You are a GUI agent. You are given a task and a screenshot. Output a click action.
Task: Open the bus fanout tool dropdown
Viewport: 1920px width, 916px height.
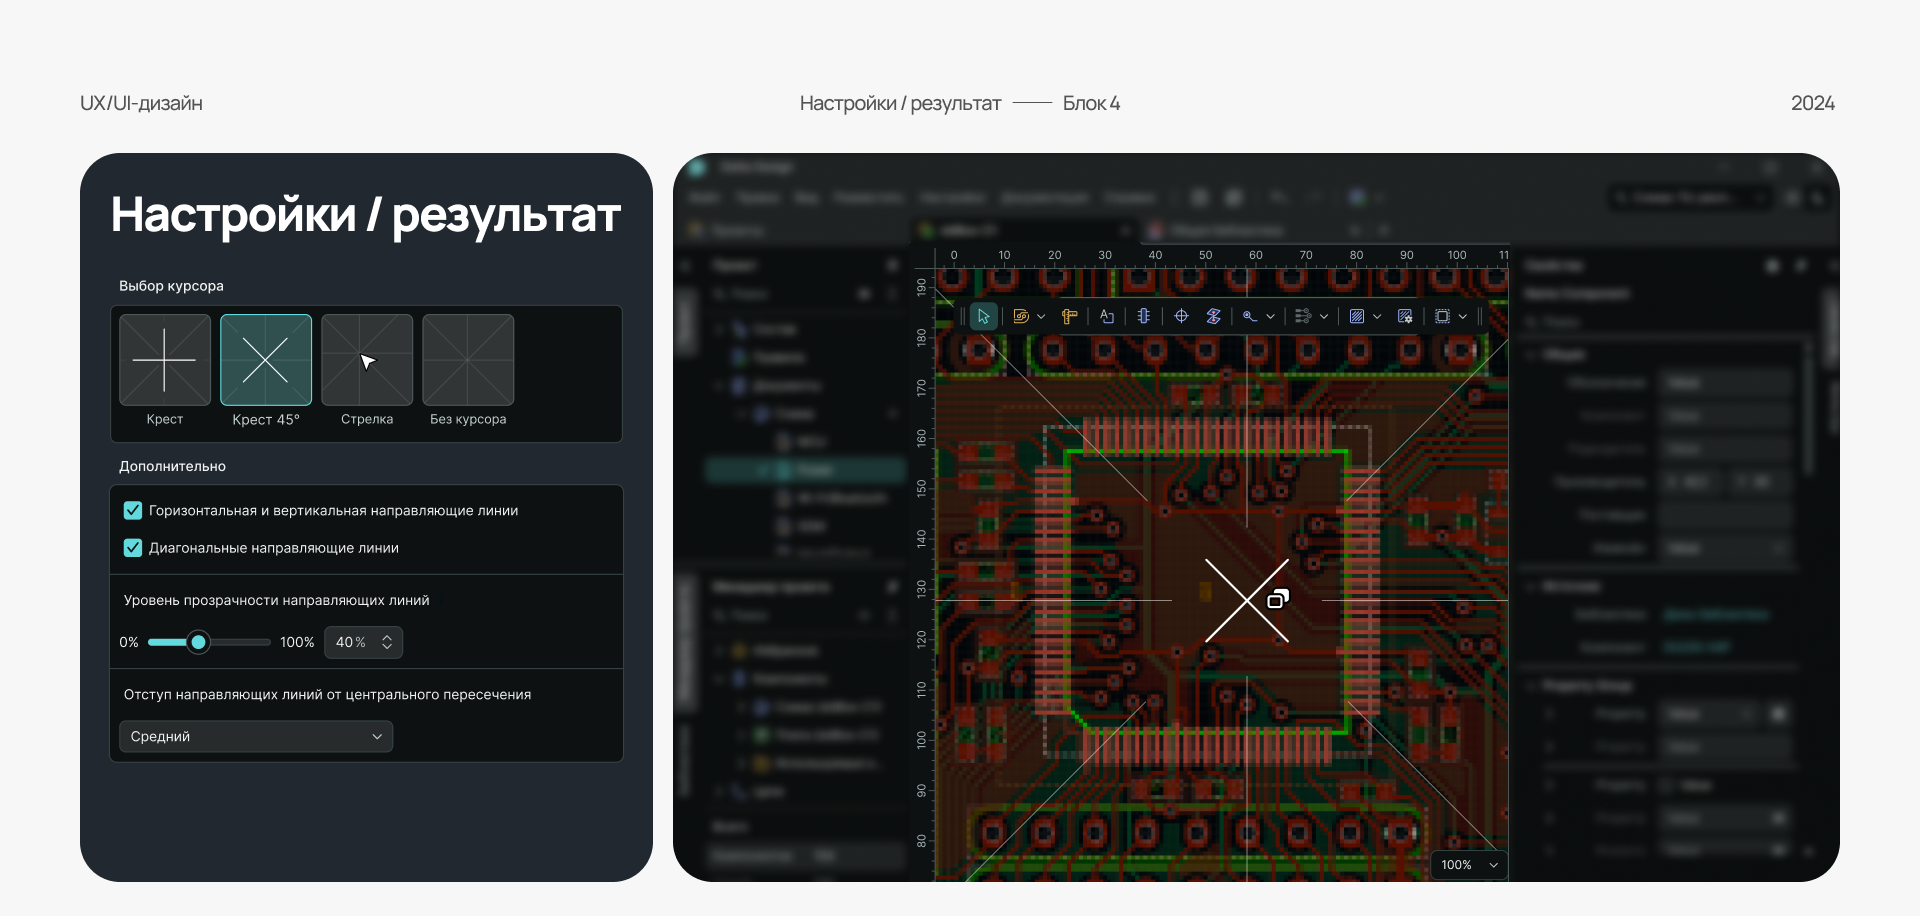coord(1324,317)
